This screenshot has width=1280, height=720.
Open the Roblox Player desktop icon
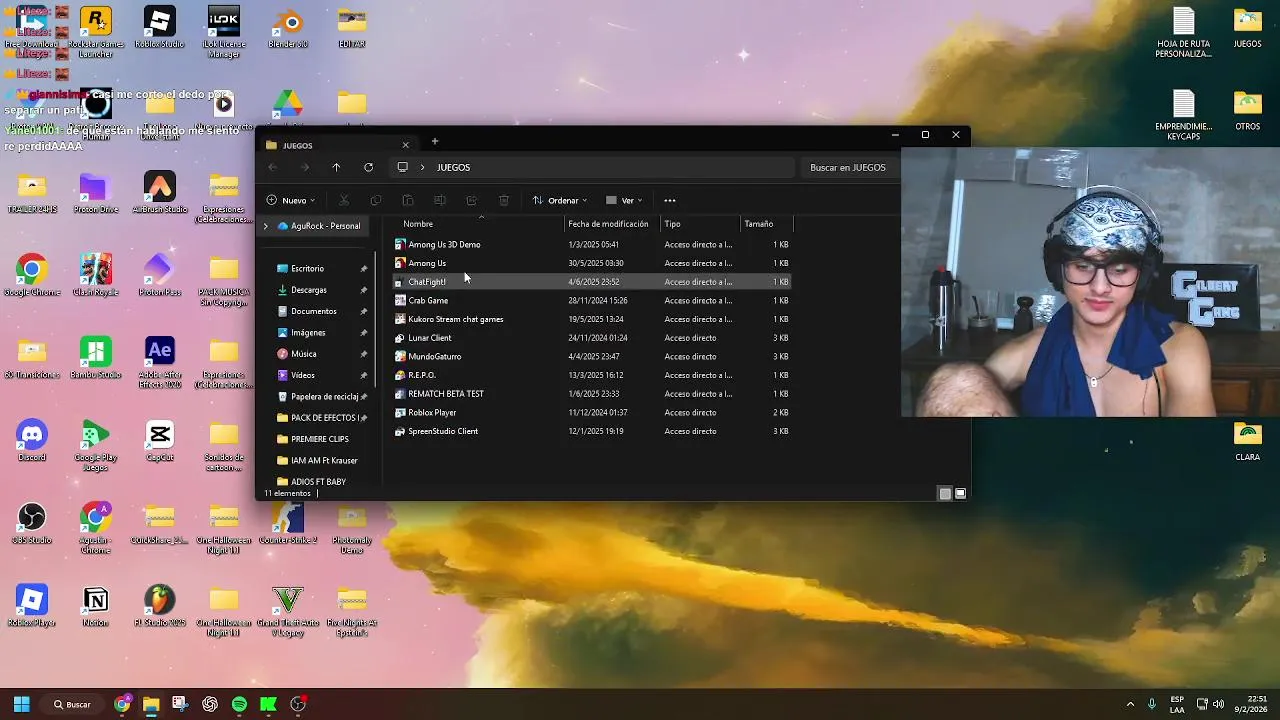pyautogui.click(x=31, y=606)
